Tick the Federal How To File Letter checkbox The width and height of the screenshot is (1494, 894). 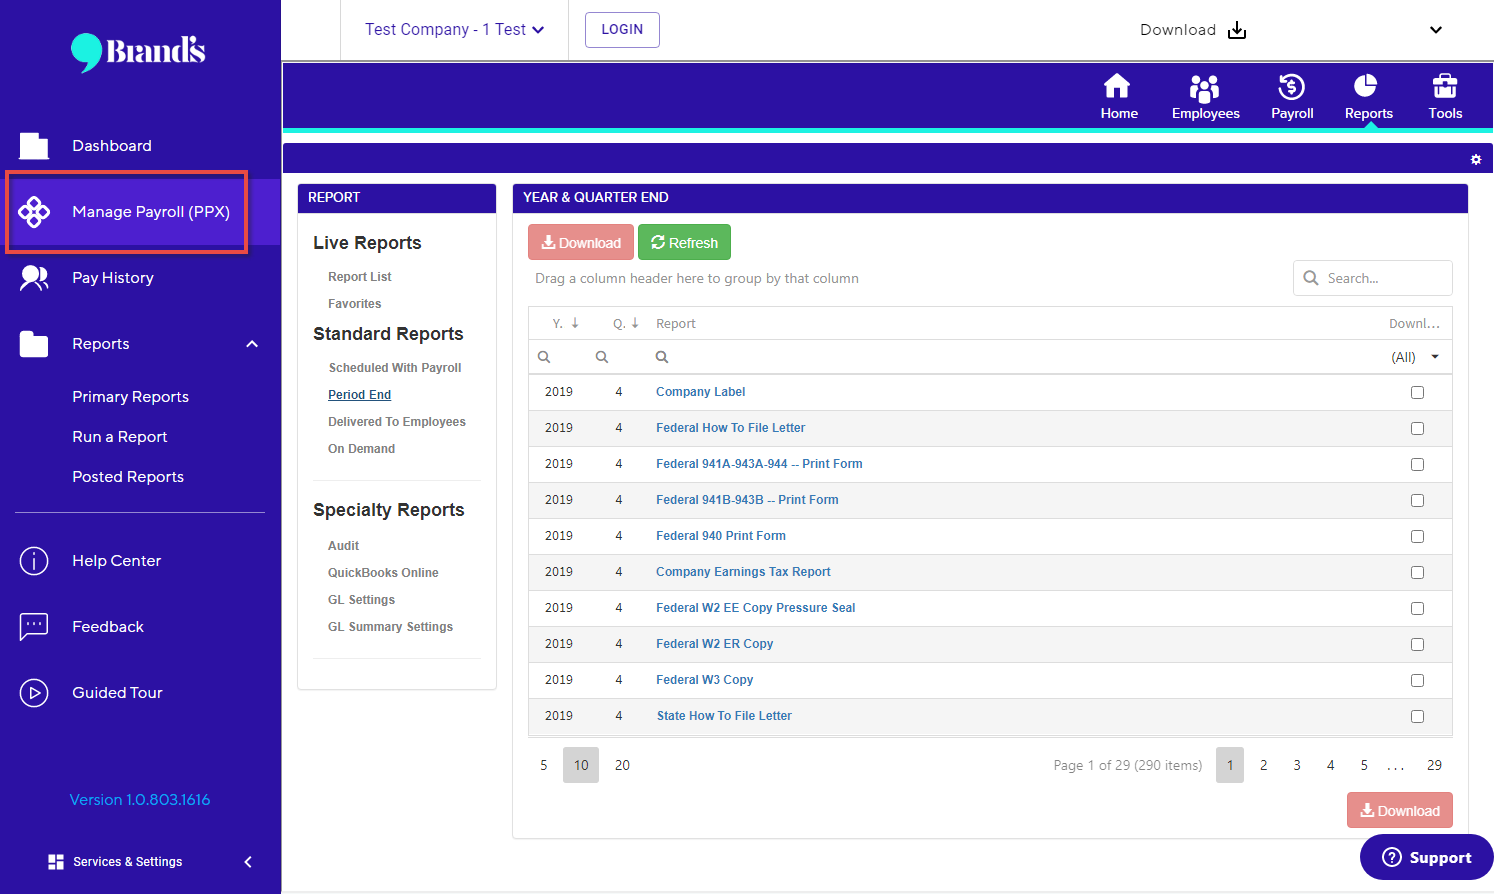[1417, 428]
